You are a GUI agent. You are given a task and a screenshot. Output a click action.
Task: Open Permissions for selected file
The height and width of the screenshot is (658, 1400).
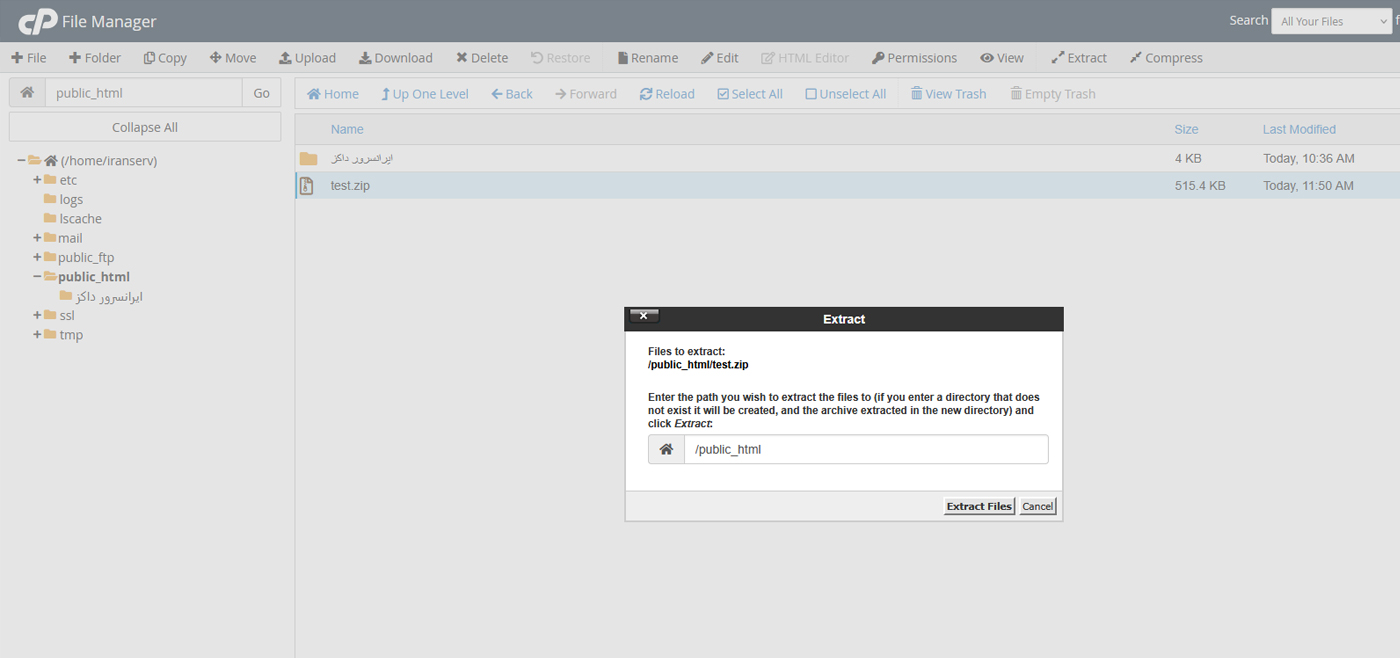pos(913,58)
